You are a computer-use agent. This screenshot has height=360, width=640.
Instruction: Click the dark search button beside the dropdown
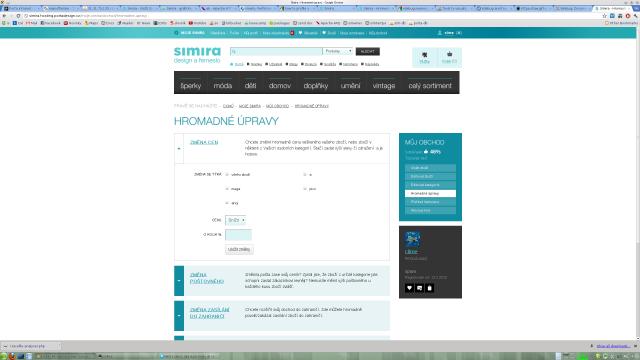tap(368, 51)
